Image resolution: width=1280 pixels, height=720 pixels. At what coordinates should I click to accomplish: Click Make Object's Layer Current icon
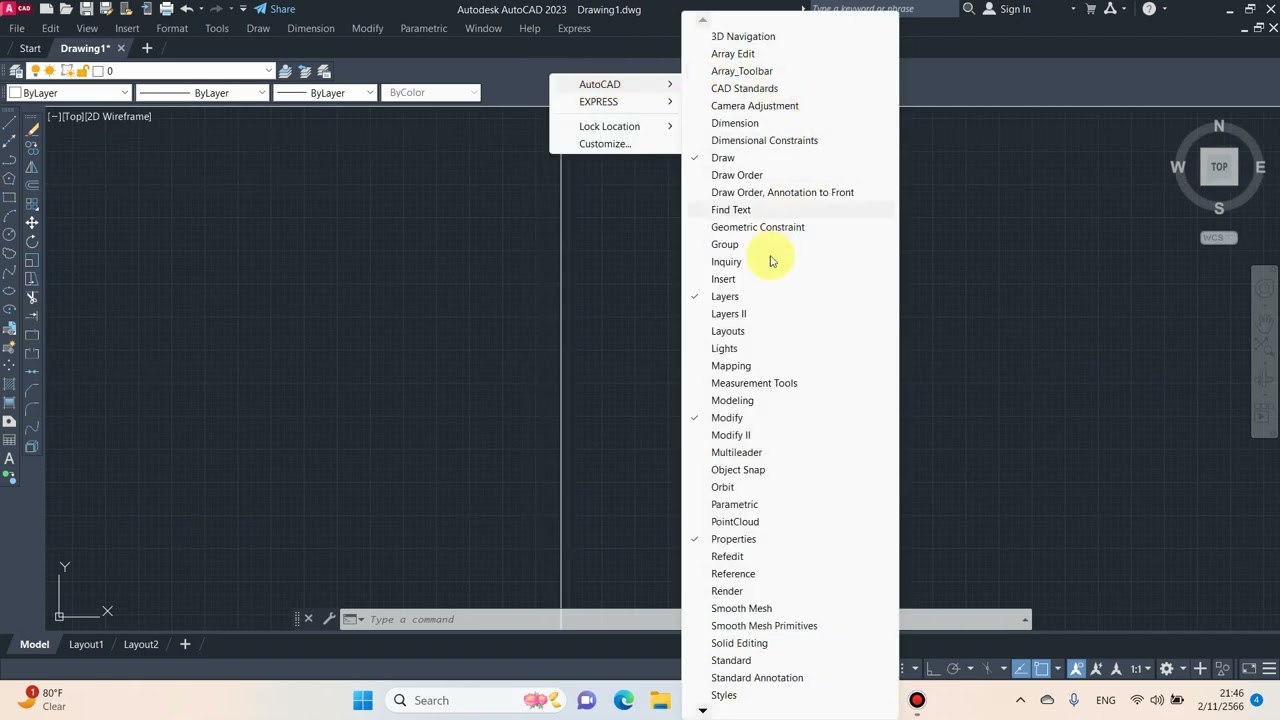pos(286,71)
